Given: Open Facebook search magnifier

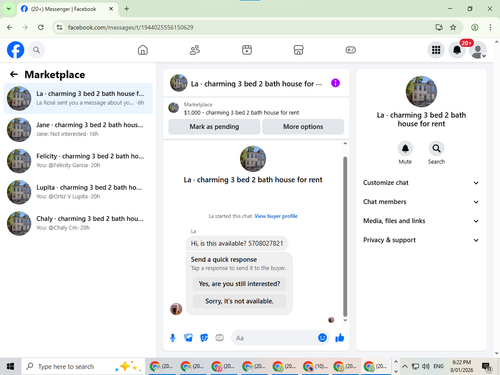Looking at the screenshot, I should click(x=36, y=50).
